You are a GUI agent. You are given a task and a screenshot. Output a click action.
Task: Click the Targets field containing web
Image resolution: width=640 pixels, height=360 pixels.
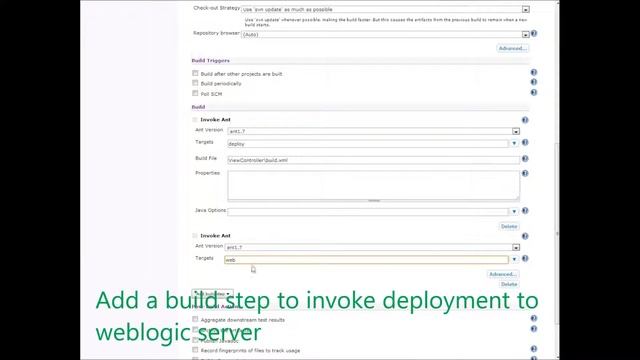[x=367, y=260]
